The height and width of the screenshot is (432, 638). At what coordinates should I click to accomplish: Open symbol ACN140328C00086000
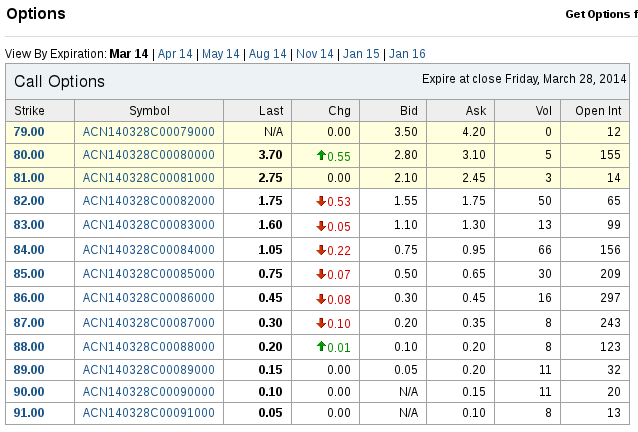(x=149, y=298)
